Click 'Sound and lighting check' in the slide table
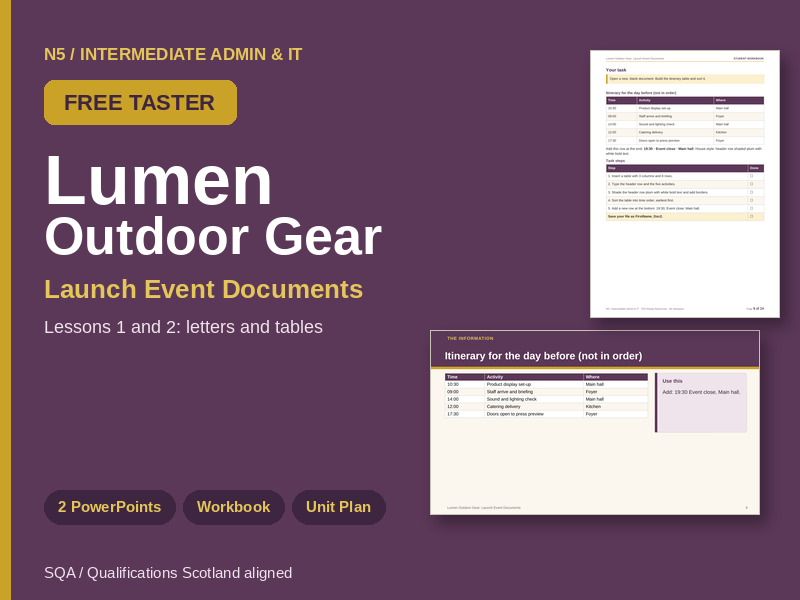 coord(512,399)
